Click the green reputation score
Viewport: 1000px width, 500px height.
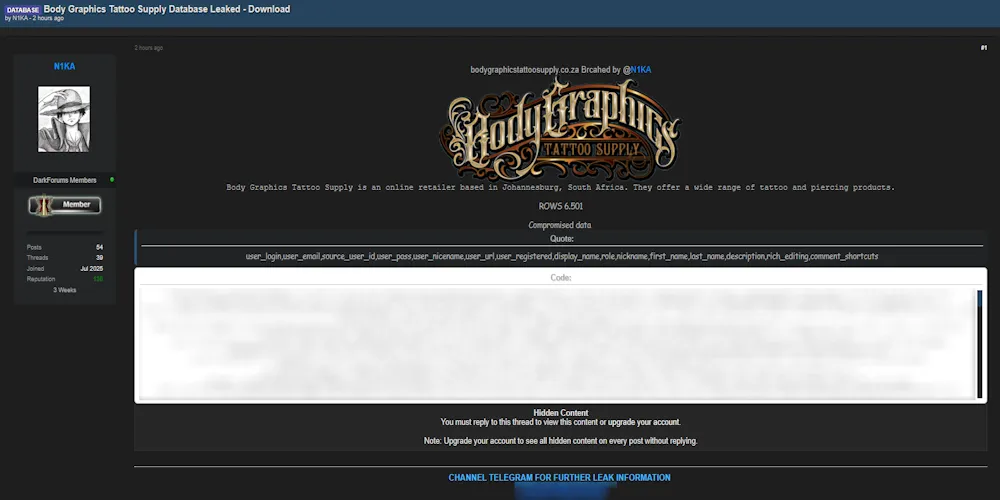click(98, 279)
